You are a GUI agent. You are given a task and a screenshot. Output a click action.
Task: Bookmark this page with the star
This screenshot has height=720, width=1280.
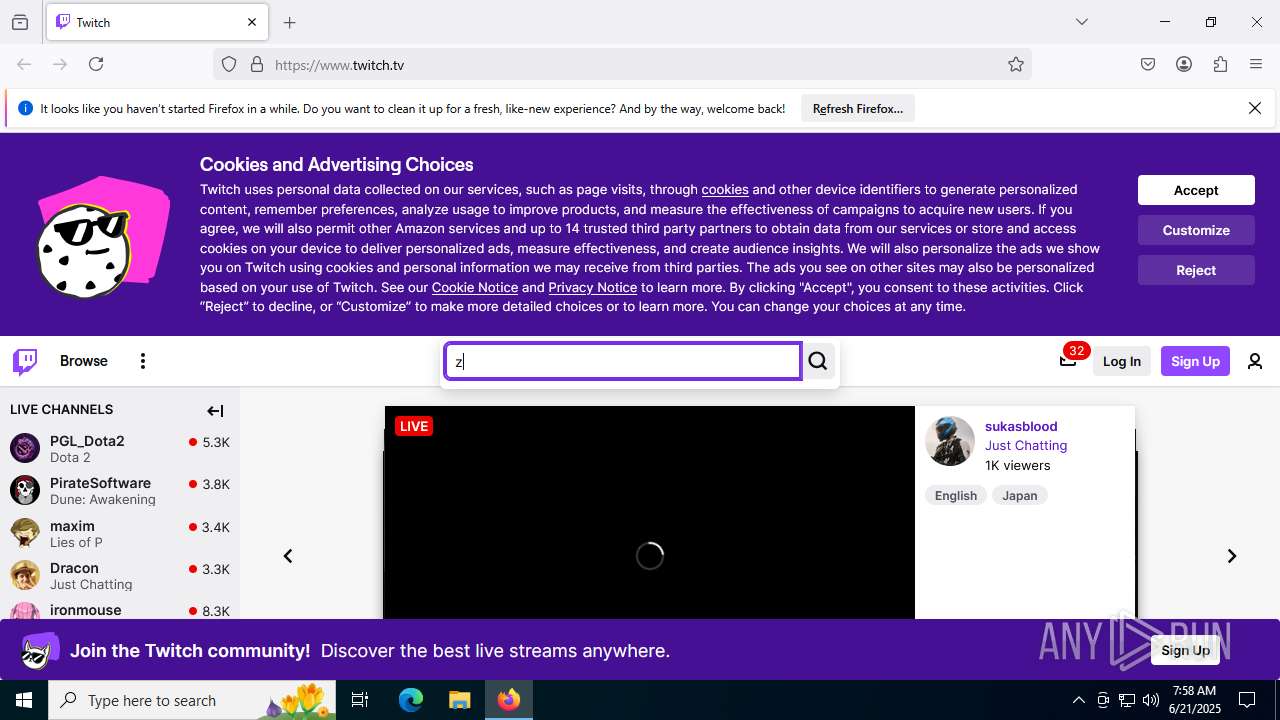click(1016, 64)
